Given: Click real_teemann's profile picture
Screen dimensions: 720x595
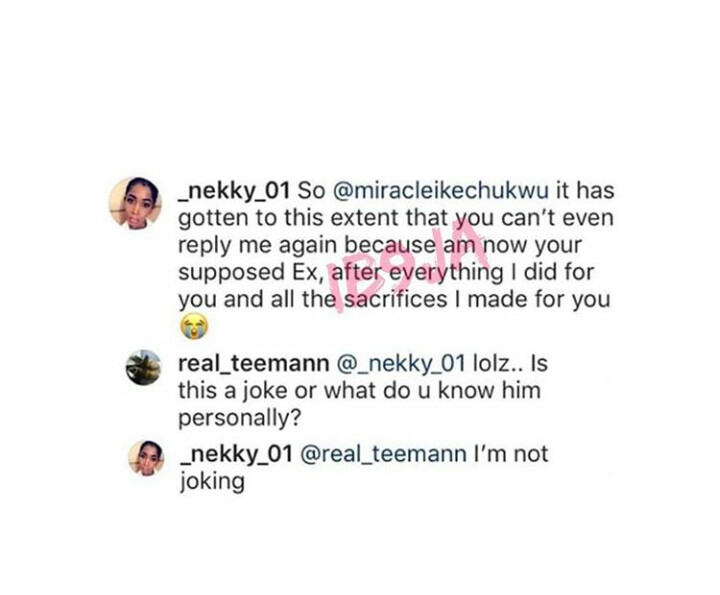Looking at the screenshot, I should pos(145,369).
